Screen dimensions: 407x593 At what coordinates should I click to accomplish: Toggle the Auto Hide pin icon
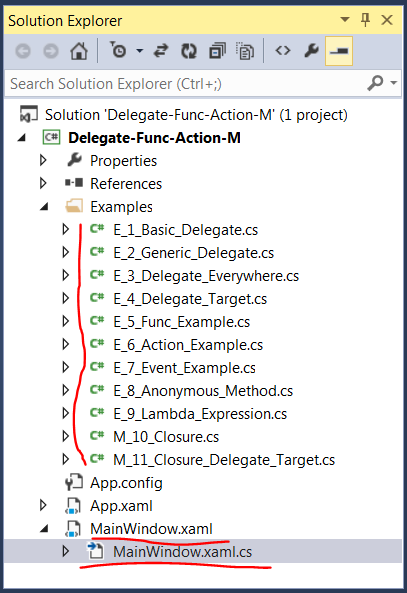click(x=365, y=20)
